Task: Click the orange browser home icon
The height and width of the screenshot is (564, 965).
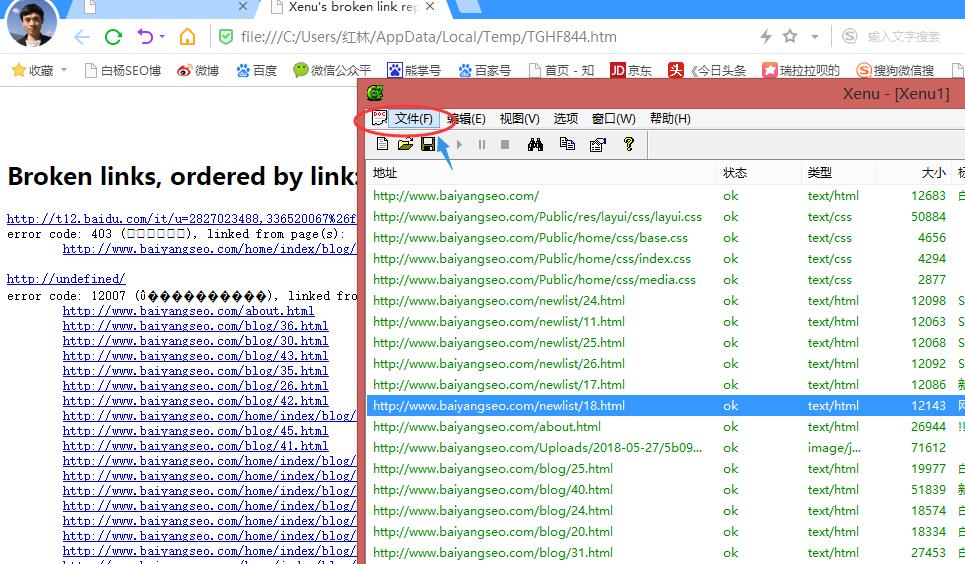Action: point(187,37)
